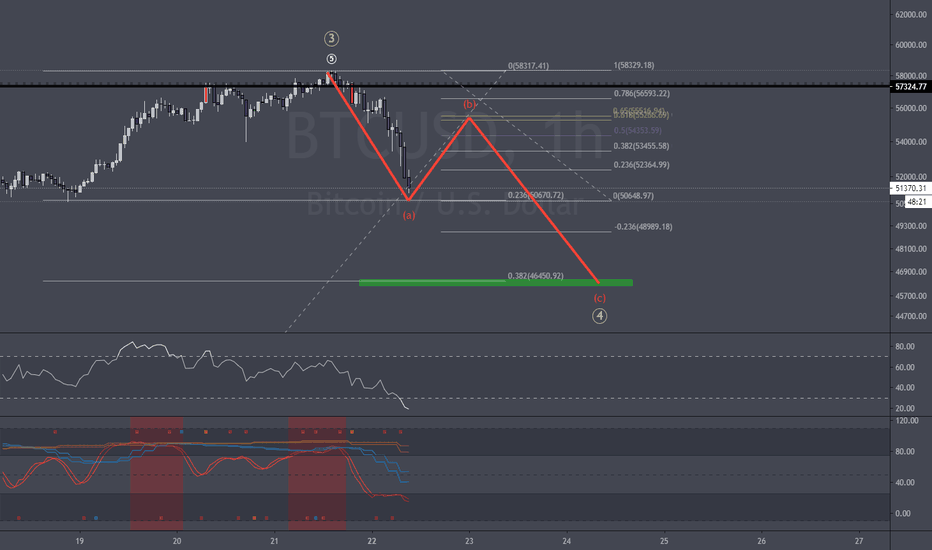Select the 60000.00 price scale value
The height and width of the screenshot is (550, 932).
tap(911, 45)
